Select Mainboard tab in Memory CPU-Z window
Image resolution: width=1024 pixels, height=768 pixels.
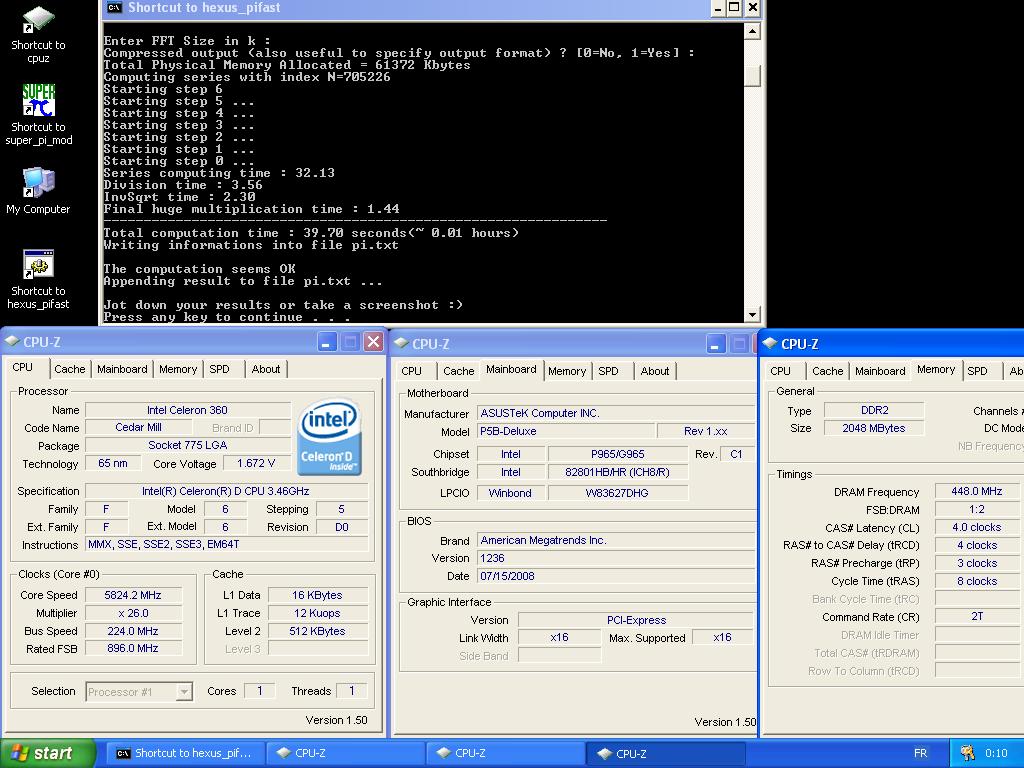point(880,371)
